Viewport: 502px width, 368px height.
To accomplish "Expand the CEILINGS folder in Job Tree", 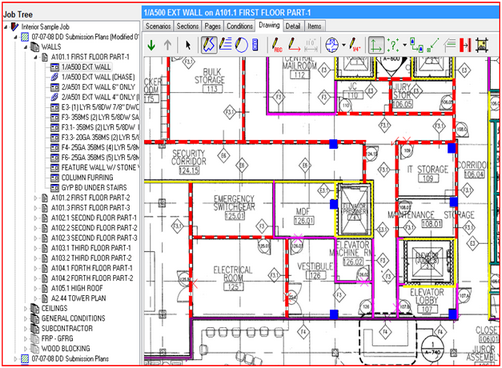I will [x=25, y=309].
